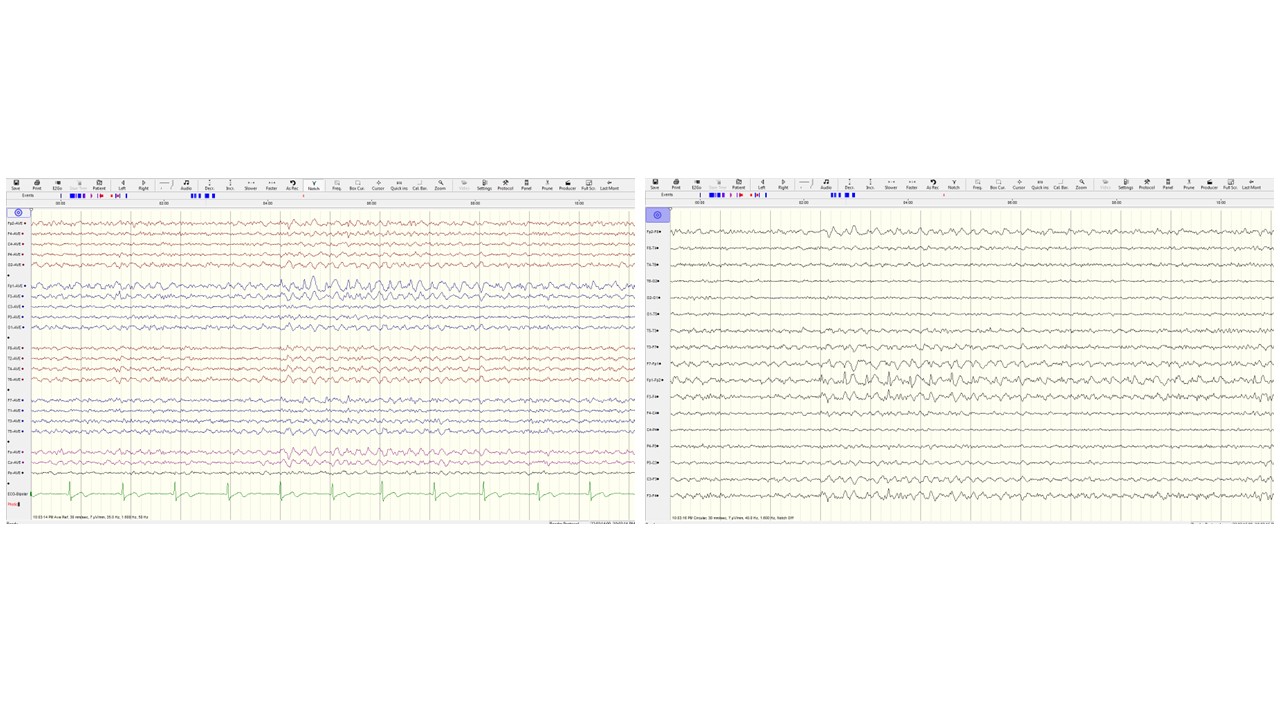Screen dimensions: 1280x720
Task: Click Print icon in right EEG window
Action: 676,184
